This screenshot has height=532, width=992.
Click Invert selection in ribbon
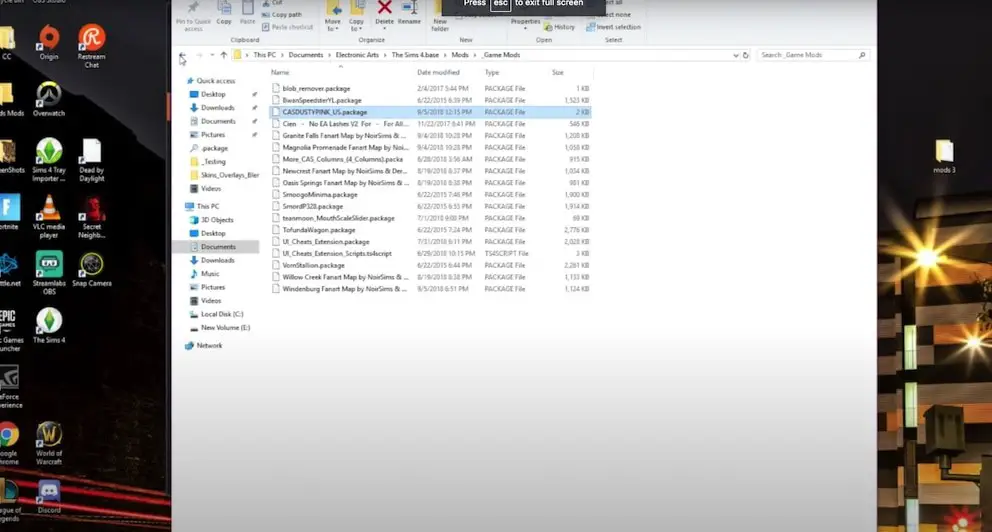coord(613,27)
